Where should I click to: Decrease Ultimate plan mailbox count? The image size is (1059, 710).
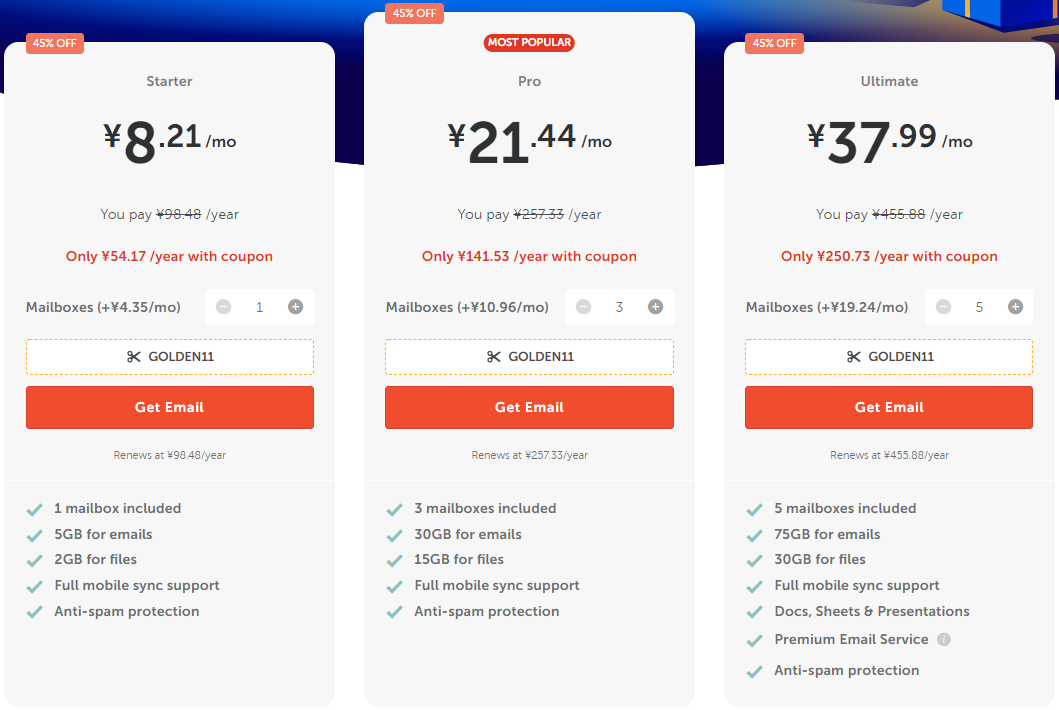tap(944, 307)
